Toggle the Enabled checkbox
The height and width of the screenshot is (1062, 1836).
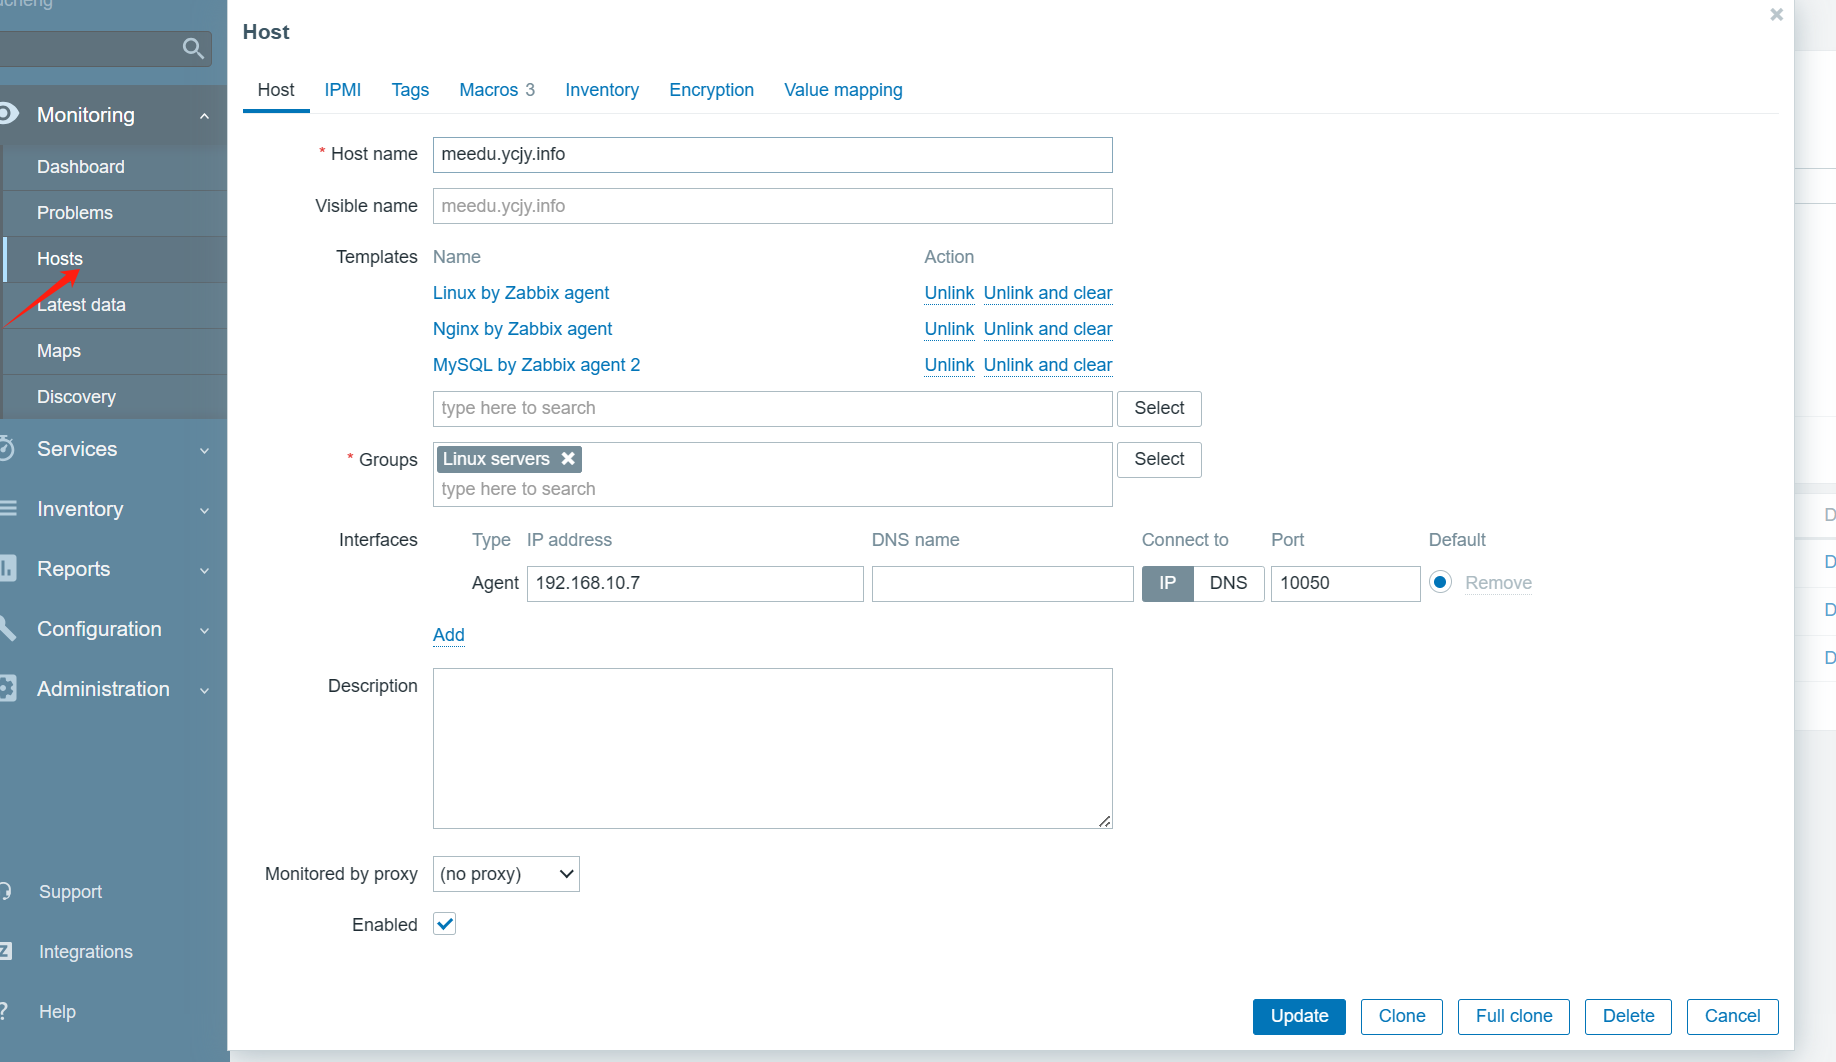pos(445,924)
